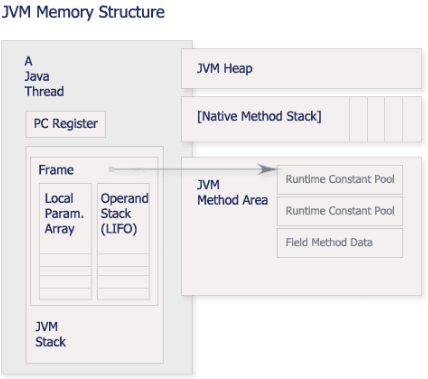Select the first Runtime Constant Pool box
428x379 pixels.
340,180
